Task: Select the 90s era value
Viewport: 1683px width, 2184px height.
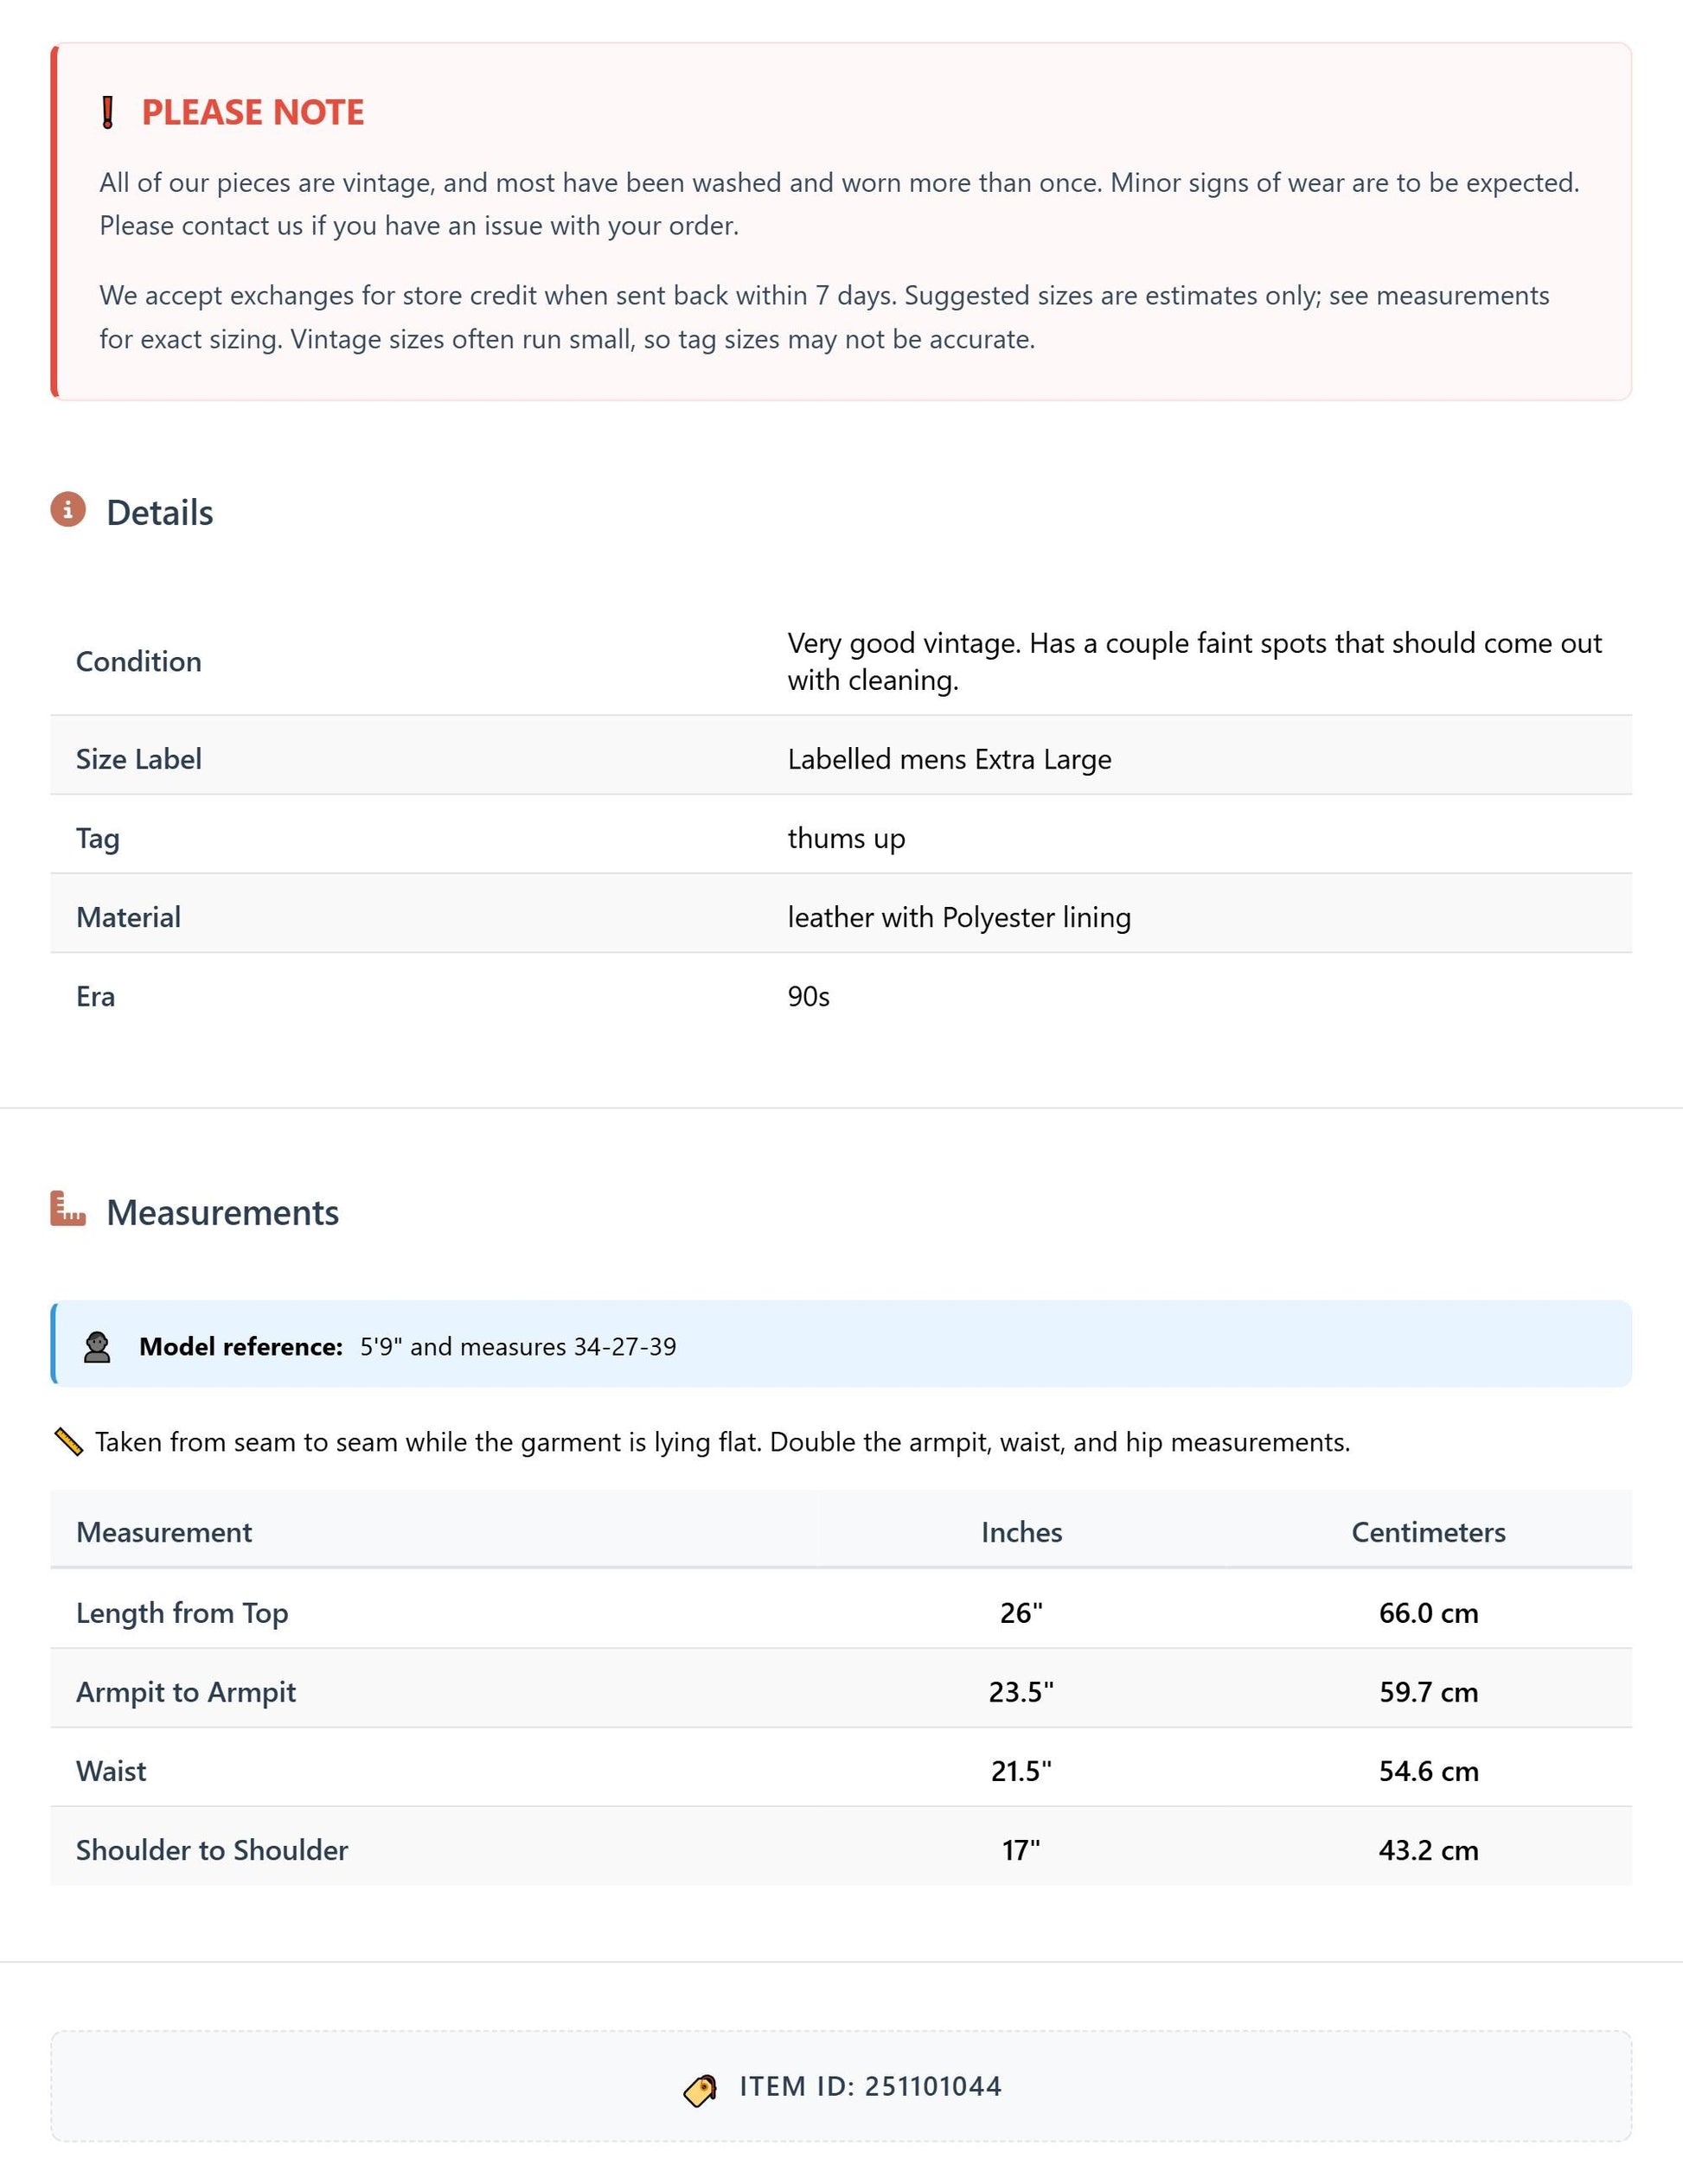Action: click(x=808, y=996)
